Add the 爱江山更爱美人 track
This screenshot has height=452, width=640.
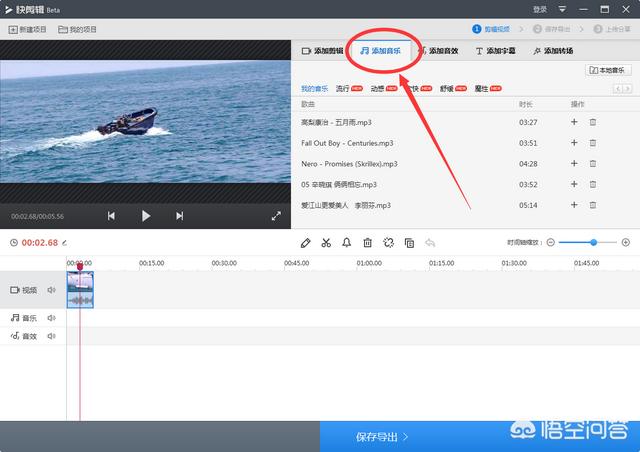[x=574, y=205]
